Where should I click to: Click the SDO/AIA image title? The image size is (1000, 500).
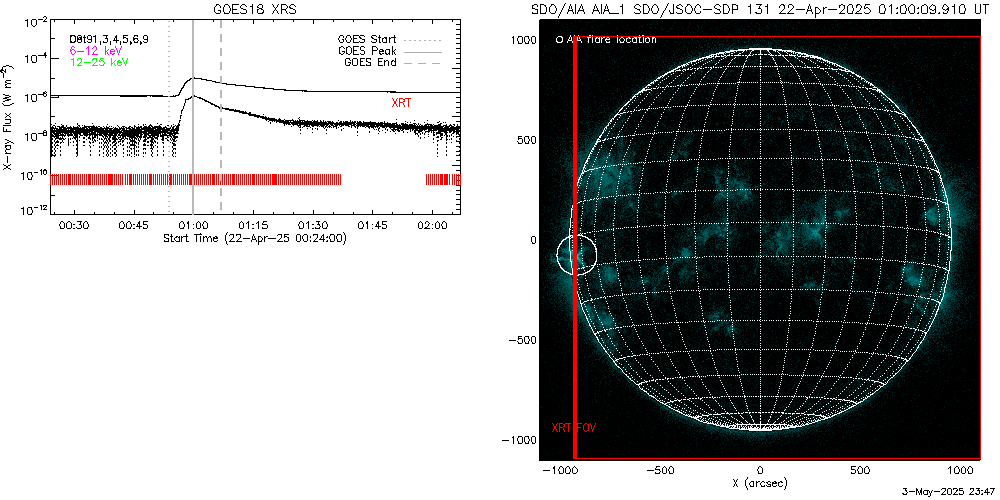pyautogui.click(x=760, y=9)
